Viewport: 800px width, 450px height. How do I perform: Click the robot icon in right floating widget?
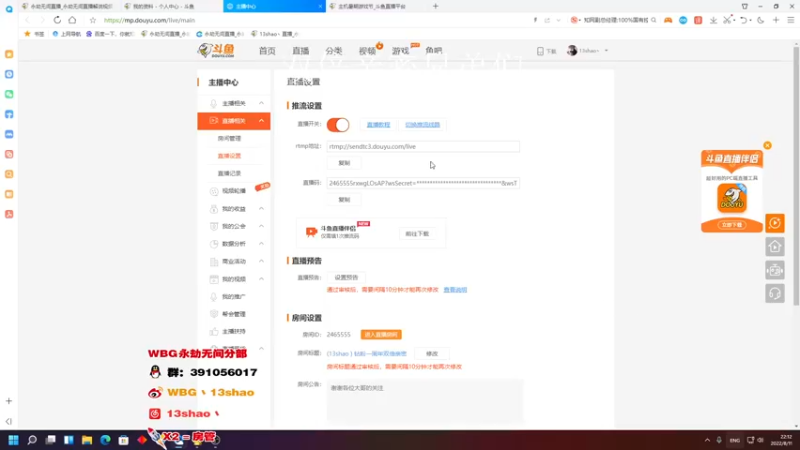(x=774, y=270)
